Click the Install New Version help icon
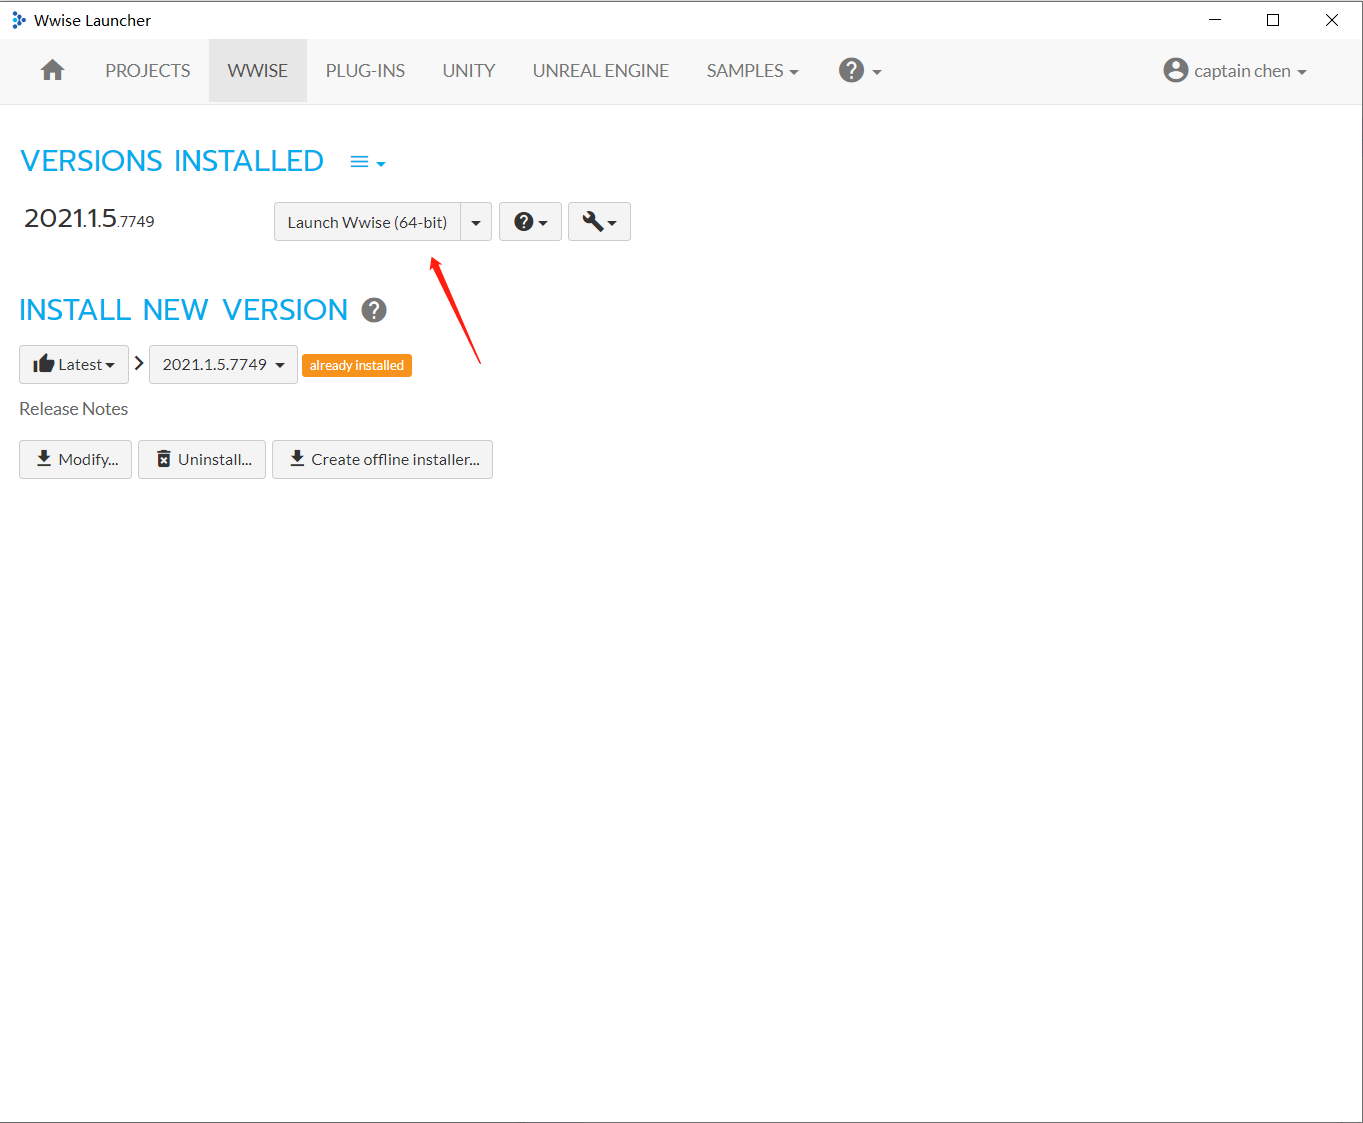The width and height of the screenshot is (1363, 1123). [x=374, y=310]
